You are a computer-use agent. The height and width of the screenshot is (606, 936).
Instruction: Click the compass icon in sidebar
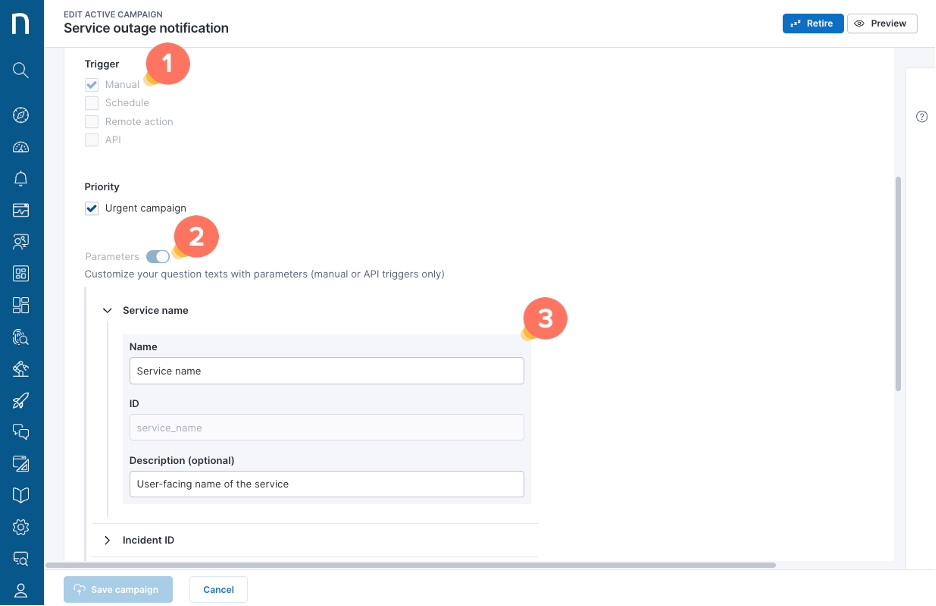click(x=21, y=115)
